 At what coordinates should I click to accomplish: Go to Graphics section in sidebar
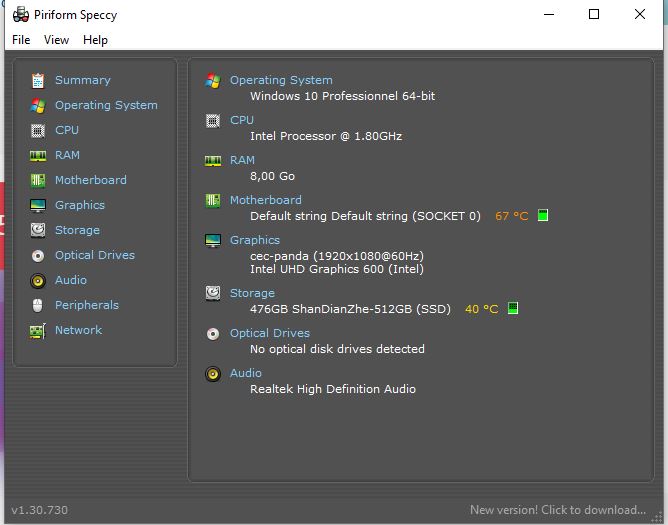pyautogui.click(x=80, y=205)
